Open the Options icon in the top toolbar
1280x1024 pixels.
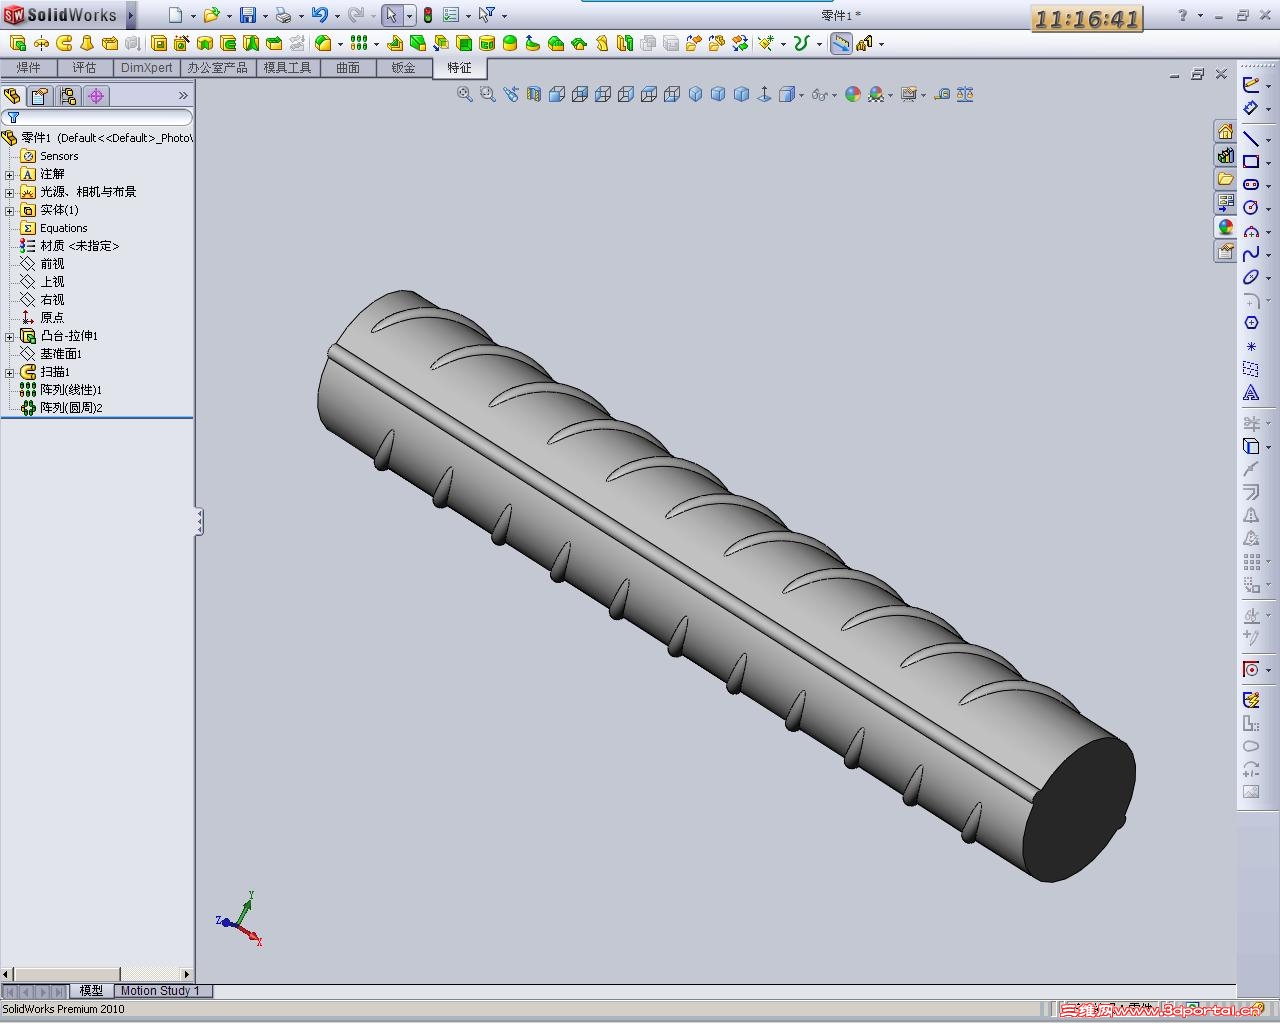(451, 15)
